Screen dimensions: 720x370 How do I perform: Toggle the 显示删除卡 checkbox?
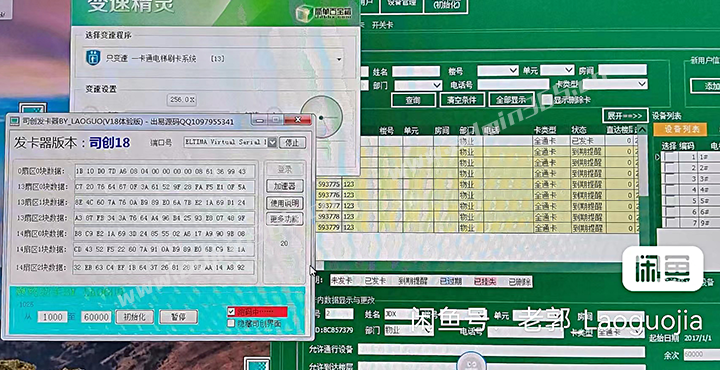pos(547,100)
